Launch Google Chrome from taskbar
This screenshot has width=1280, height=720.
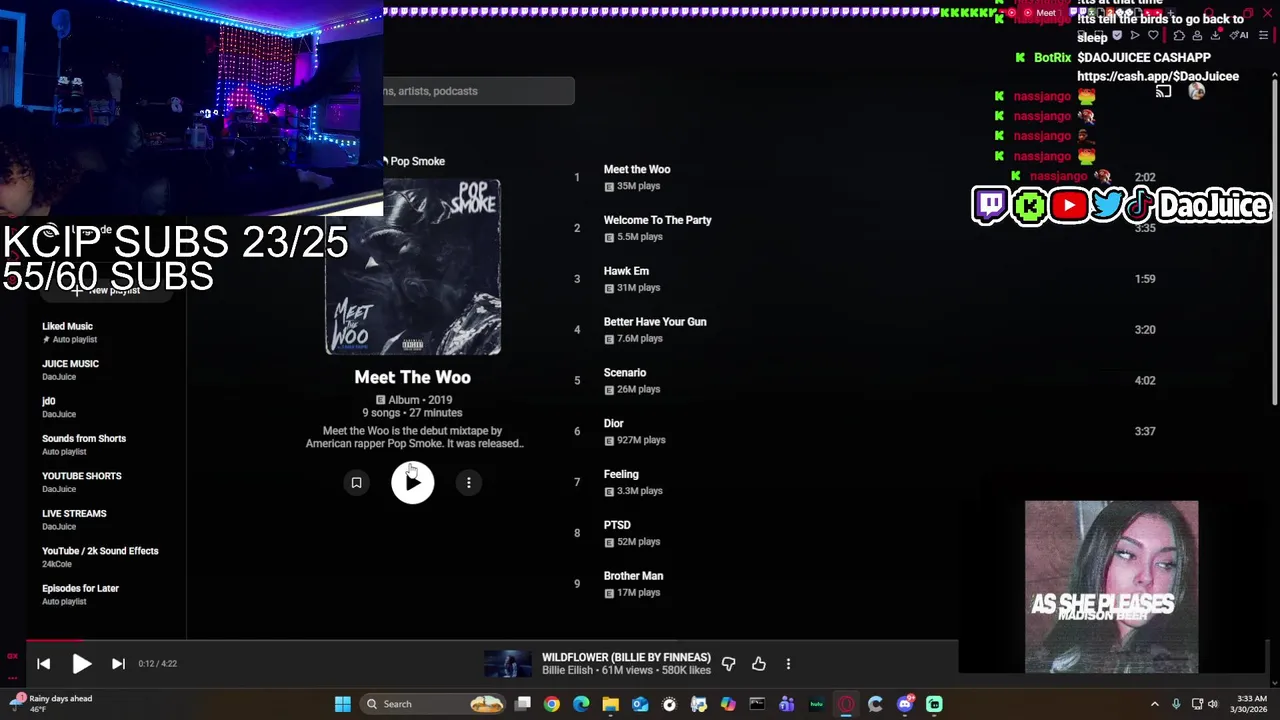pos(552,704)
